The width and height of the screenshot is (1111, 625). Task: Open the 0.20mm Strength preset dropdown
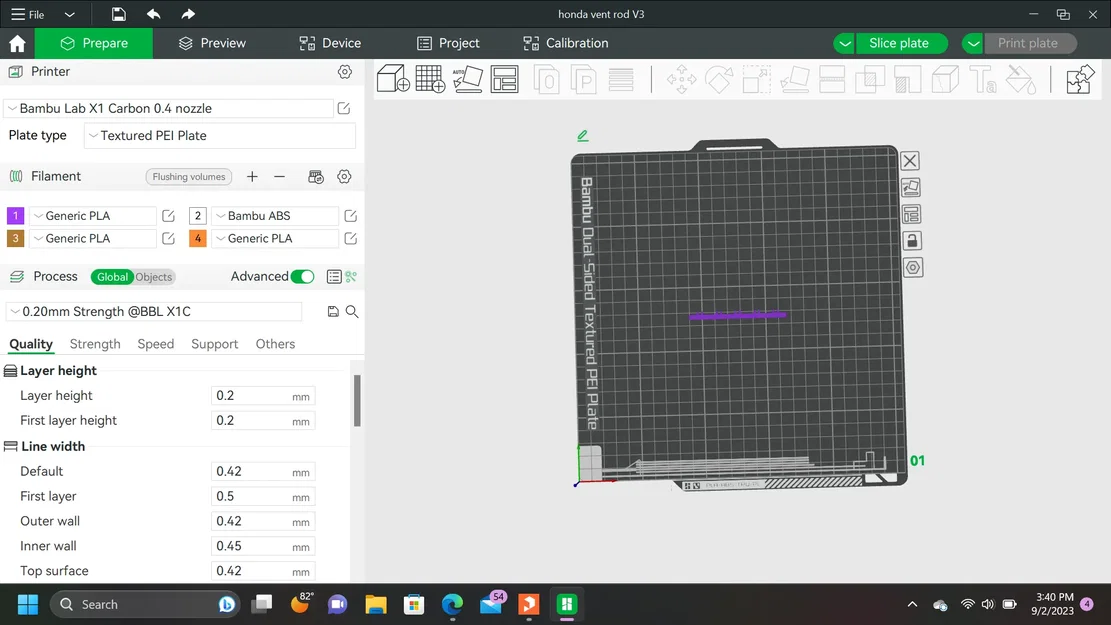(154, 311)
